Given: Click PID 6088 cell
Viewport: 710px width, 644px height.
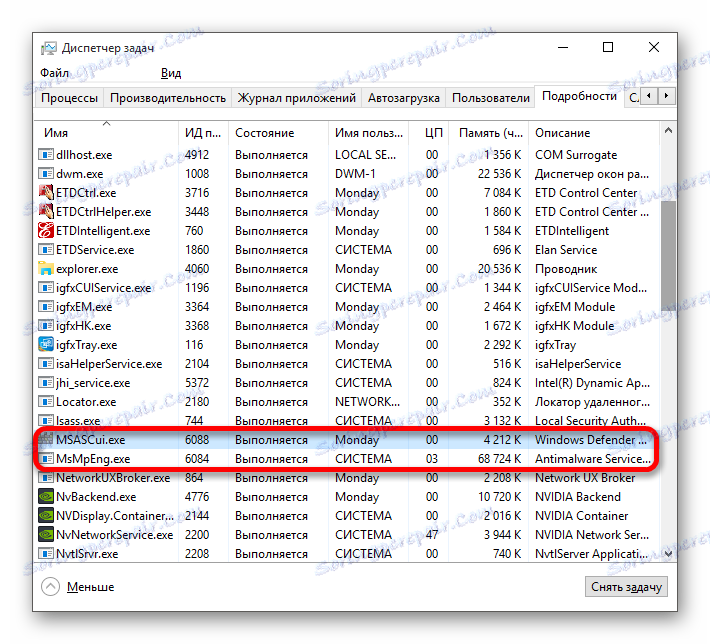Looking at the screenshot, I should click(197, 440).
